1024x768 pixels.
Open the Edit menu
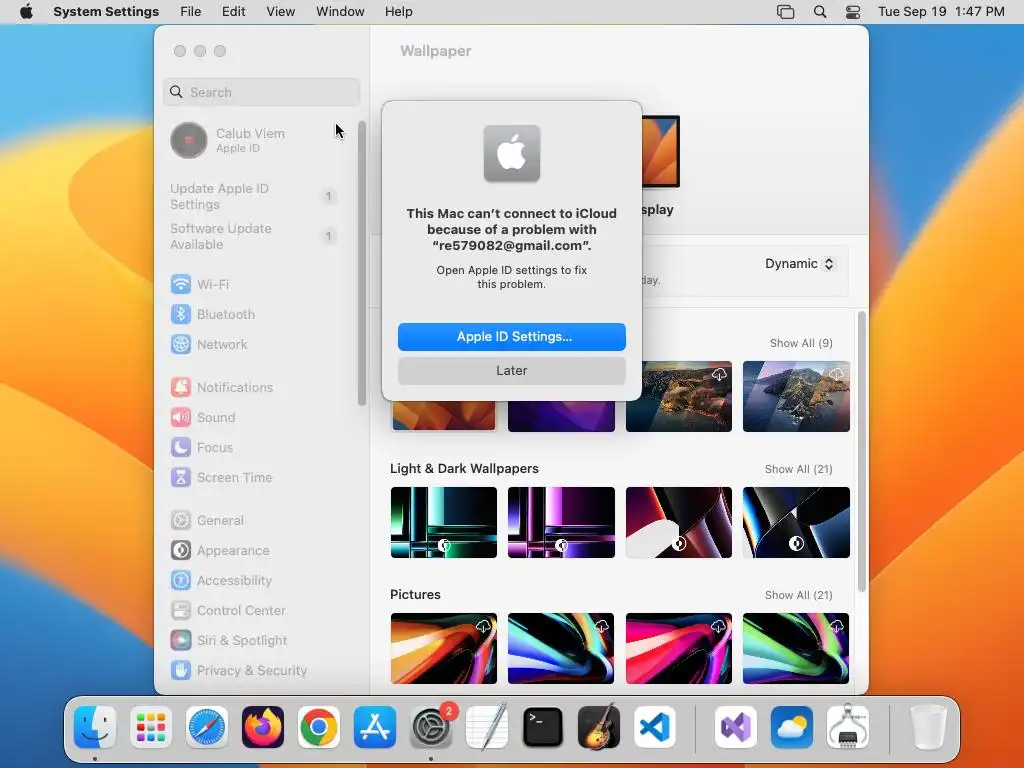click(233, 12)
